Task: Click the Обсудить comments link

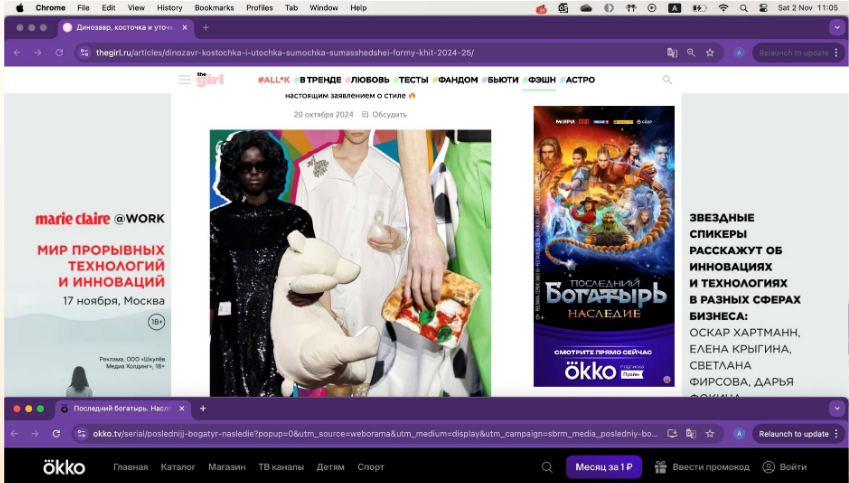Action: coord(384,114)
